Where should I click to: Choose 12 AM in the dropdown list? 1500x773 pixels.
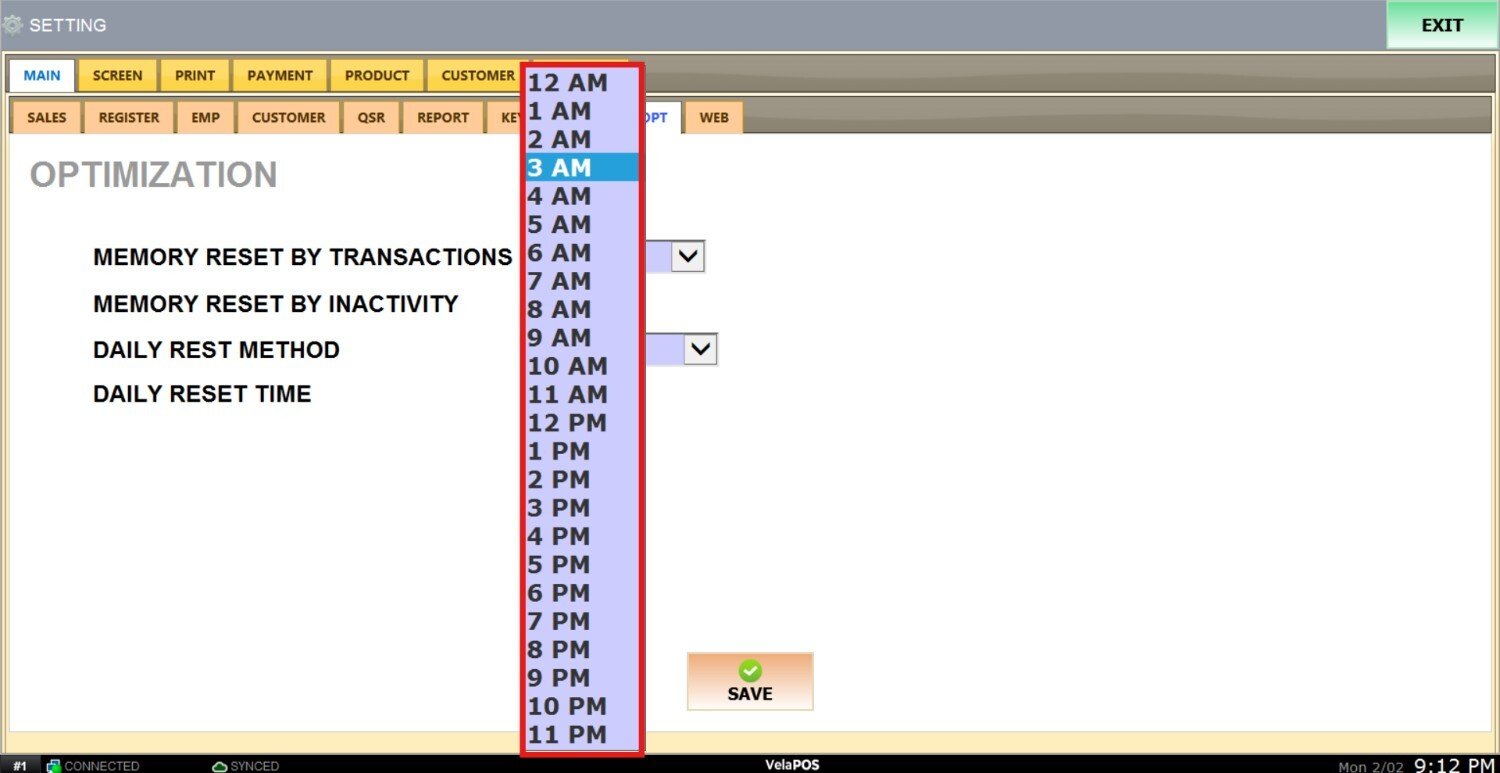tap(582, 83)
